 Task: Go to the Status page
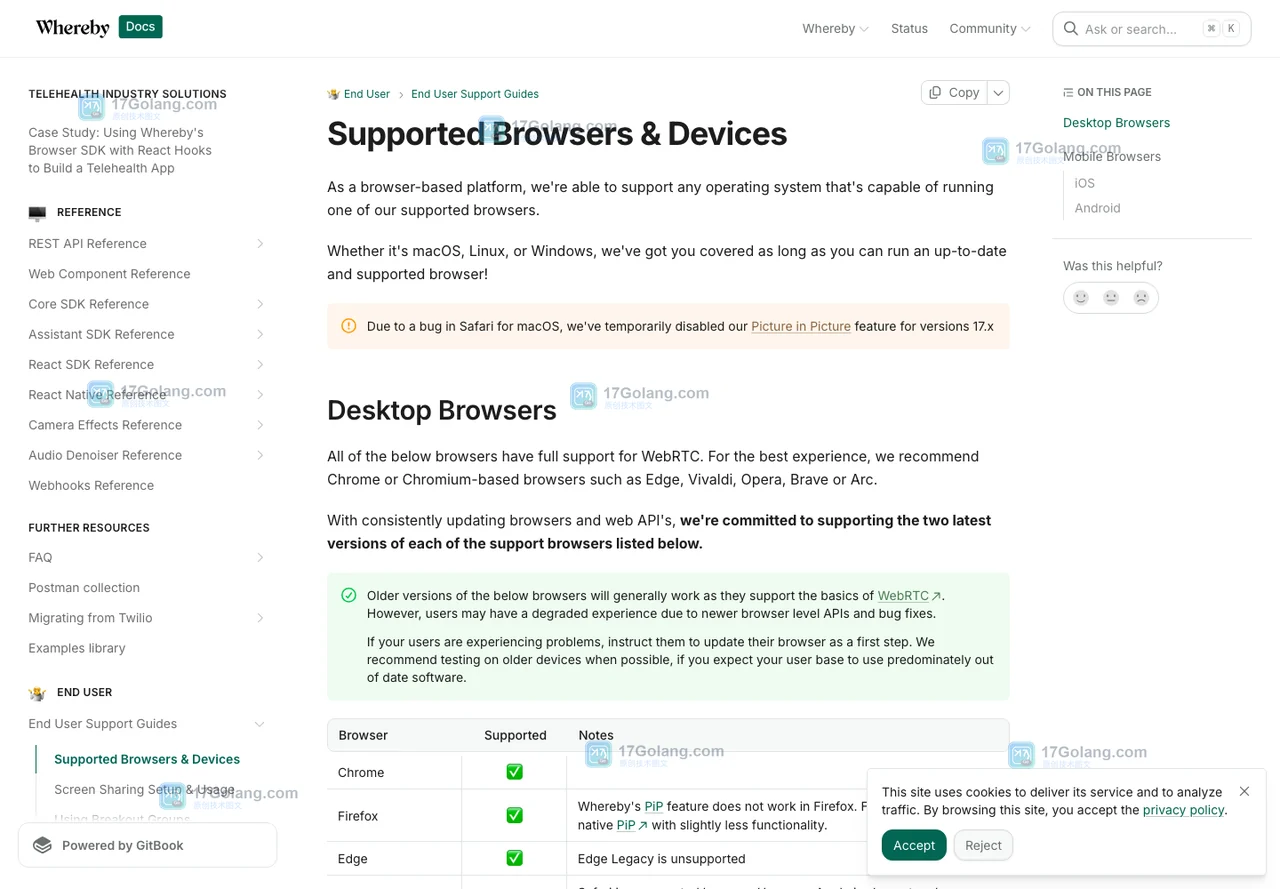tap(909, 28)
